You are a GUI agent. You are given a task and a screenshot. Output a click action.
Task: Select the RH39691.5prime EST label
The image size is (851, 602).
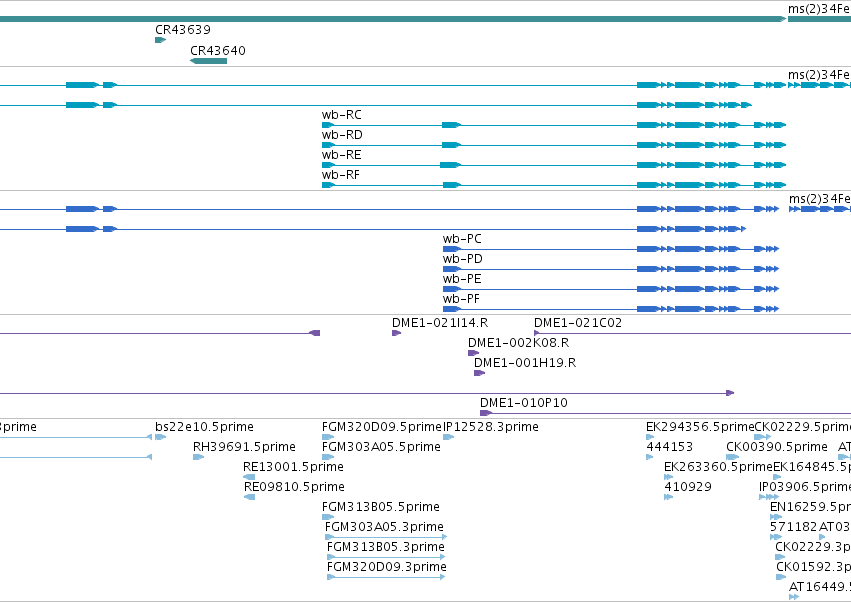click(x=244, y=447)
